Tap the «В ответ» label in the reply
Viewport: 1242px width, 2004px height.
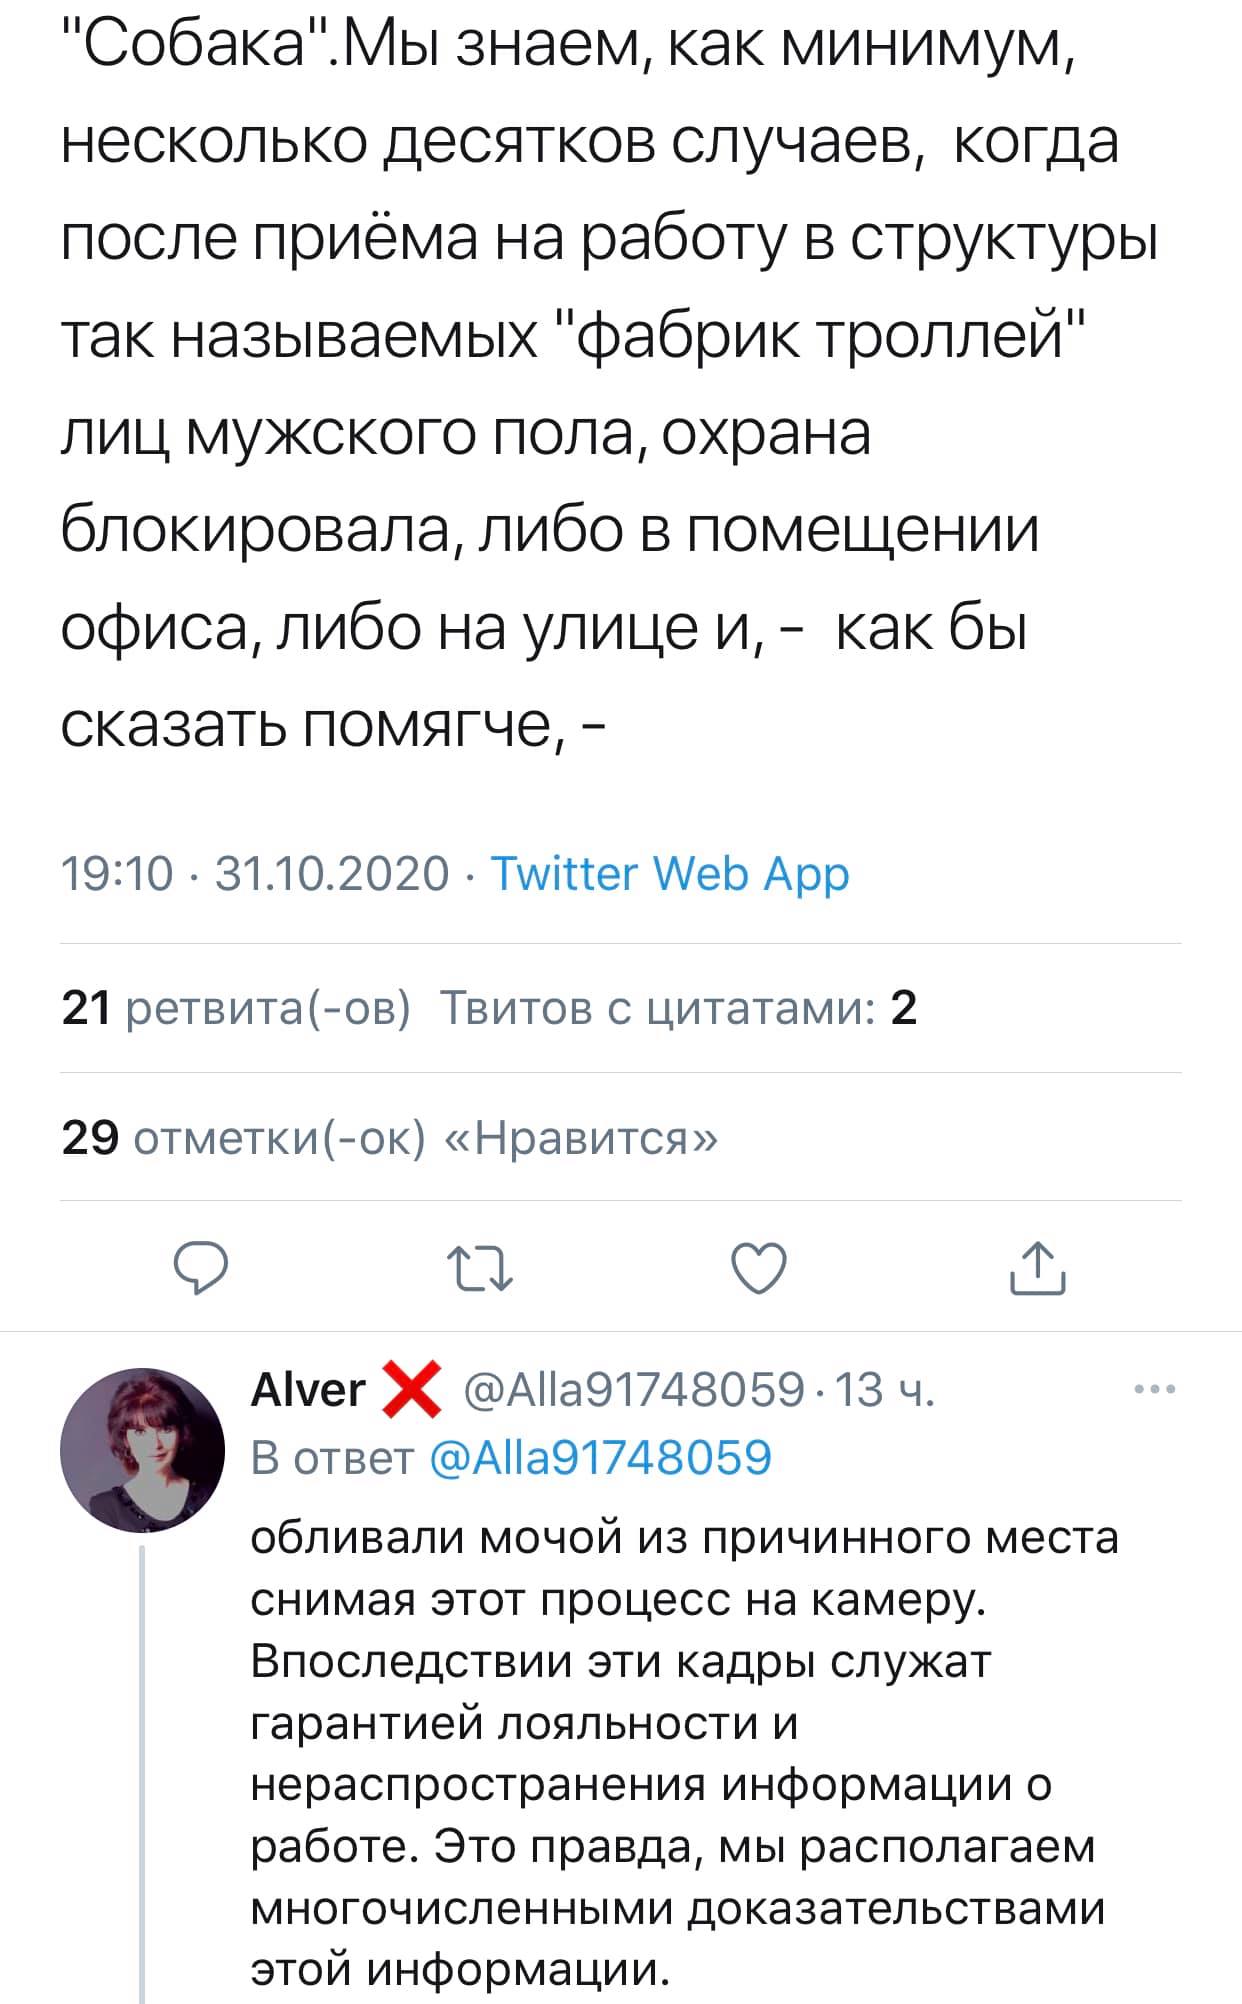click(332, 1457)
